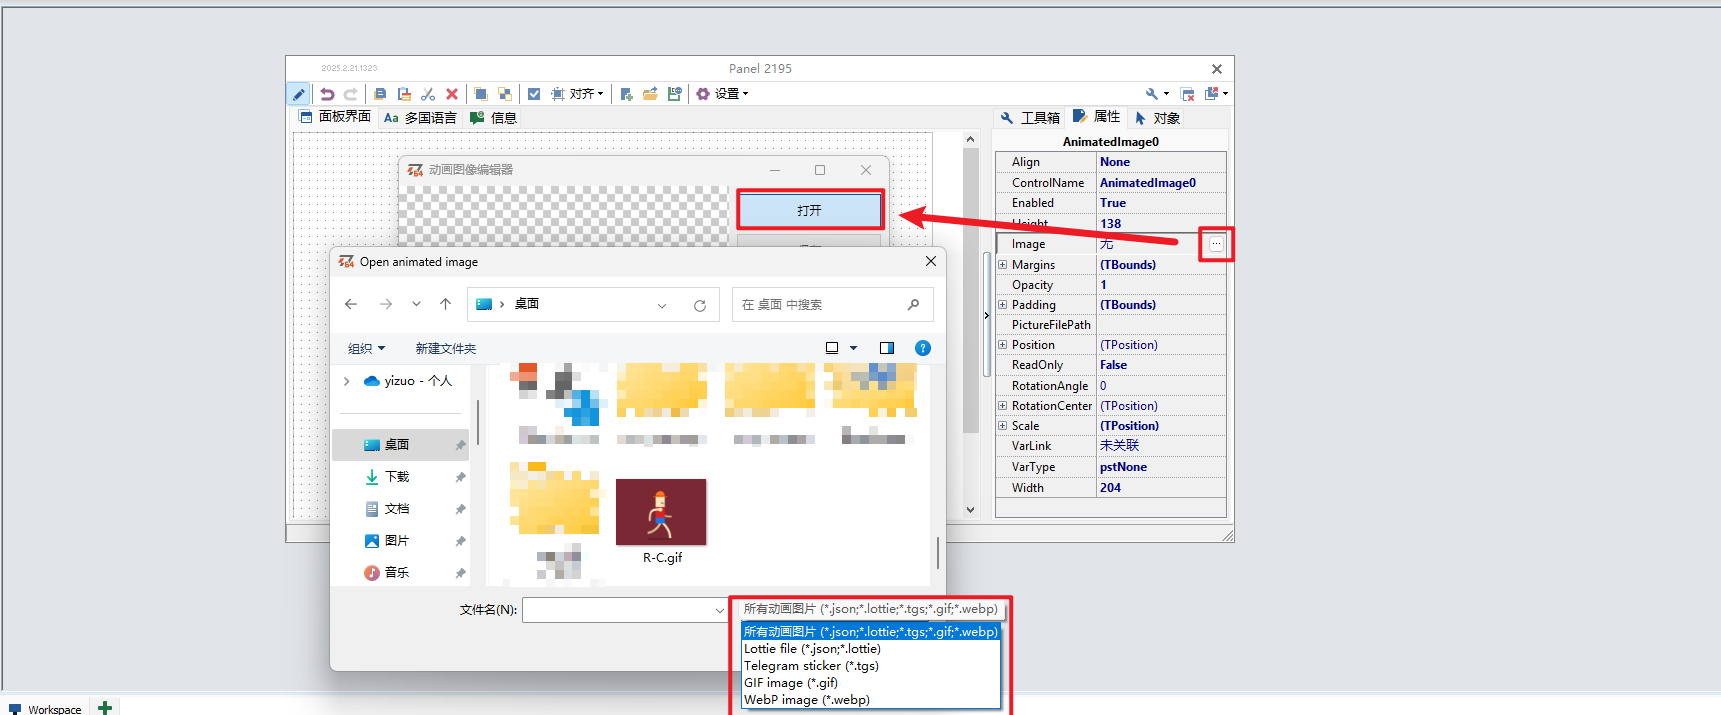Expand the address bar path dropdown
Viewport: 1721px width, 715px height.
click(x=662, y=305)
